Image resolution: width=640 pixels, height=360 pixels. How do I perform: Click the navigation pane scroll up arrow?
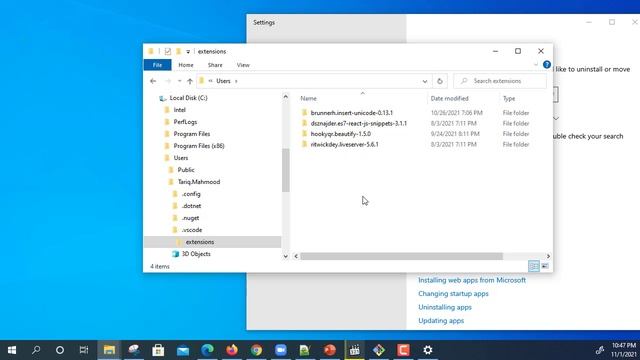coord(286,97)
